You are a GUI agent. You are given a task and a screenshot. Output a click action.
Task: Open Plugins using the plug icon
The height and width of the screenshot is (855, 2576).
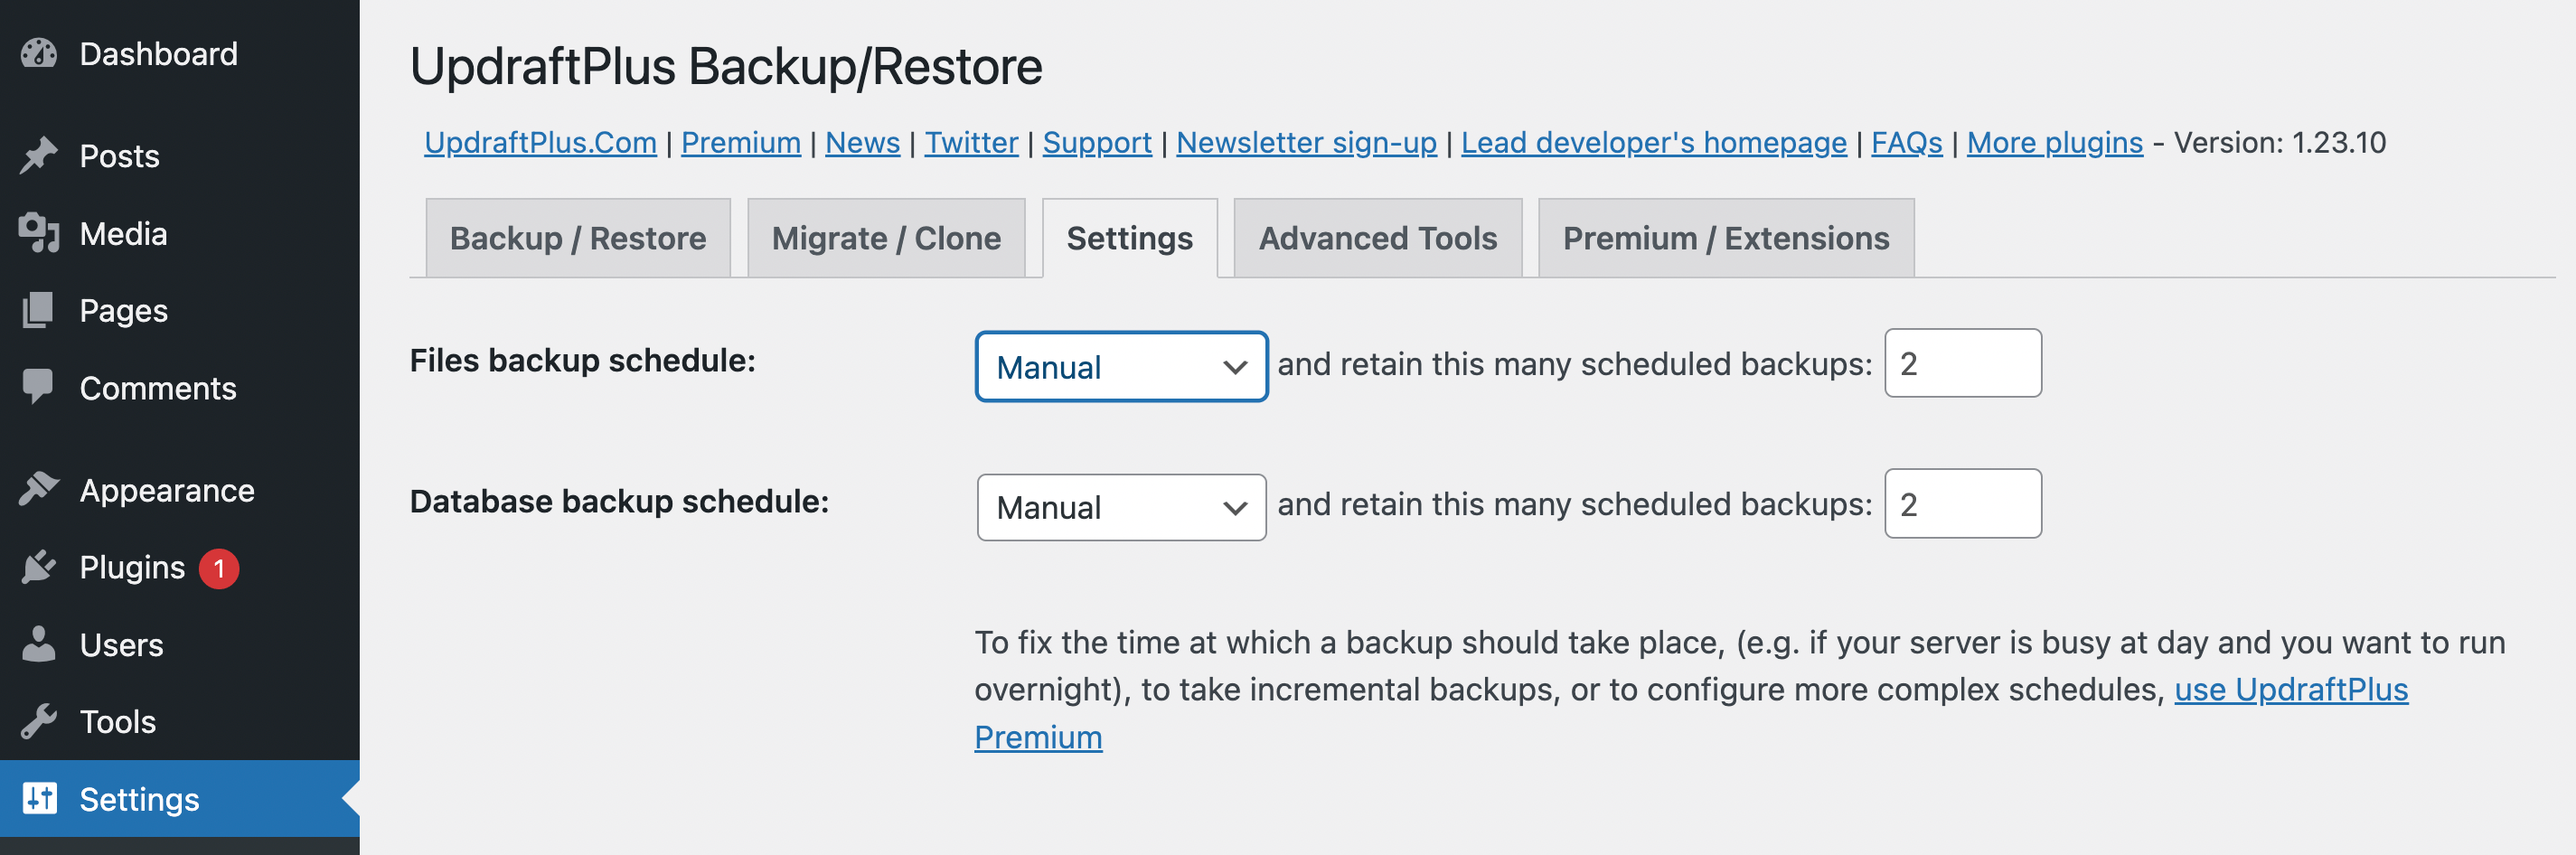pyautogui.click(x=38, y=567)
